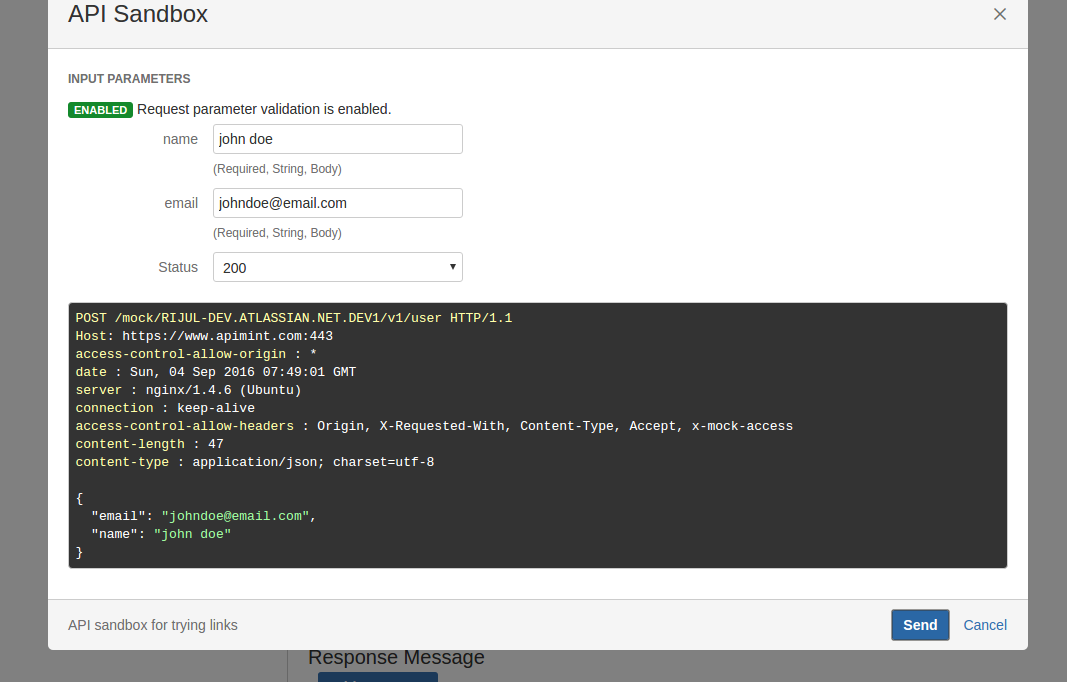The height and width of the screenshot is (682, 1067).
Task: Click the Host header line
Action: [204, 336]
